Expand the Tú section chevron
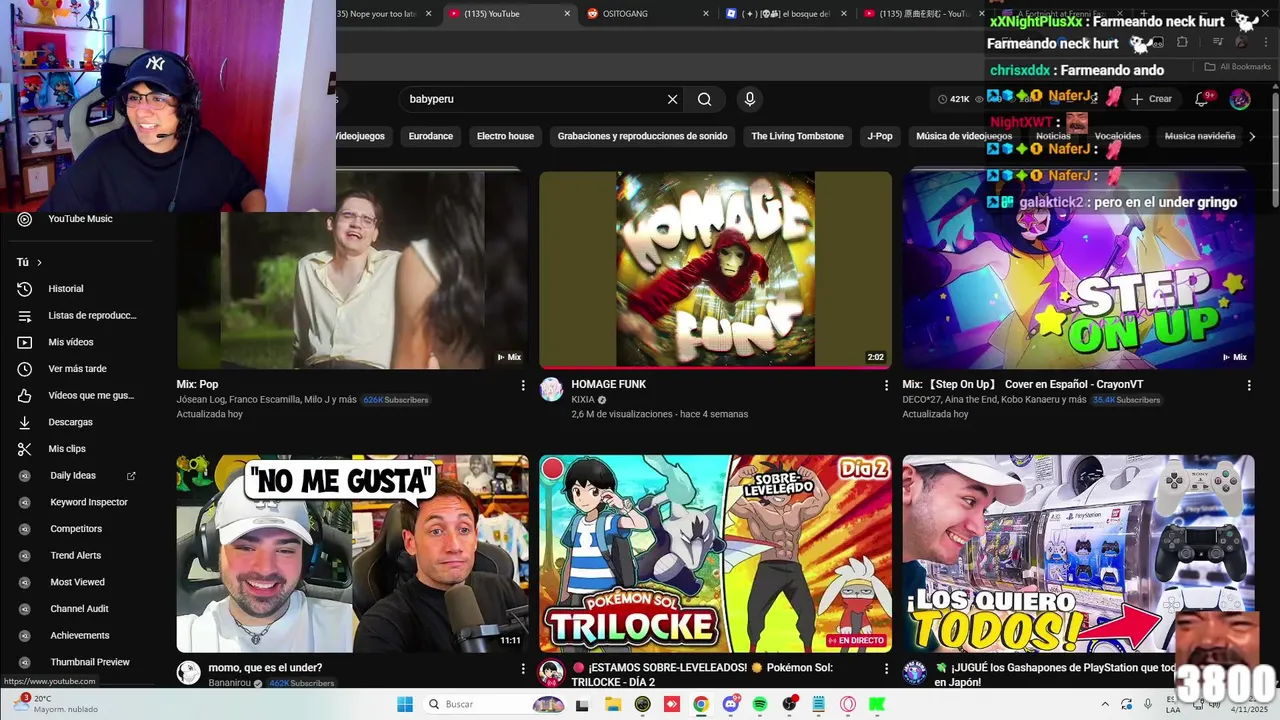The width and height of the screenshot is (1280, 720). coord(39,262)
